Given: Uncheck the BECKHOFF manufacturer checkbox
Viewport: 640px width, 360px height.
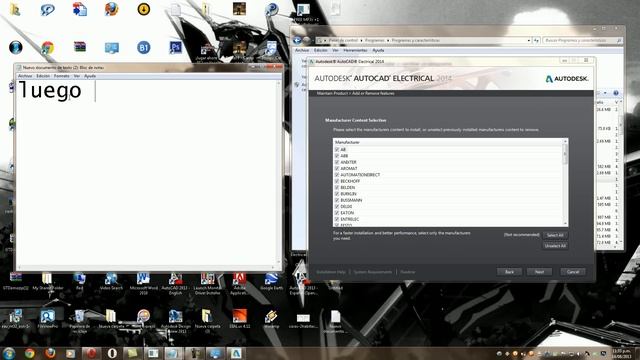Looking at the screenshot, I should 337,181.
